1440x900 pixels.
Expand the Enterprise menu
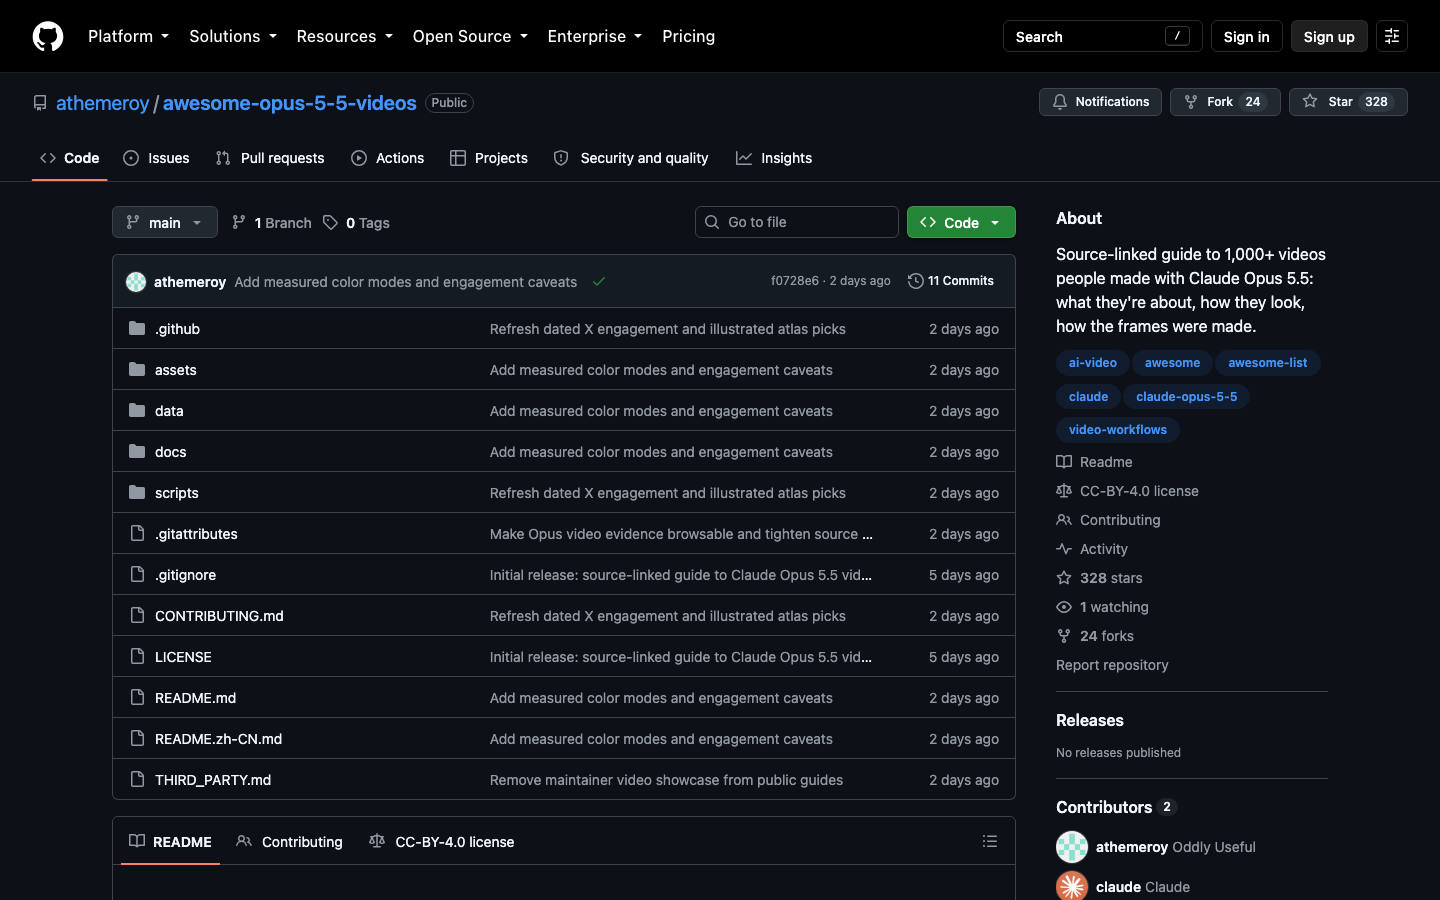click(595, 36)
